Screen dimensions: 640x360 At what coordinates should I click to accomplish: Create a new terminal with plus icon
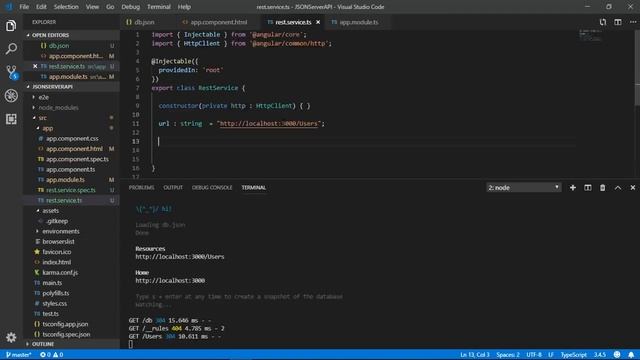click(x=573, y=187)
